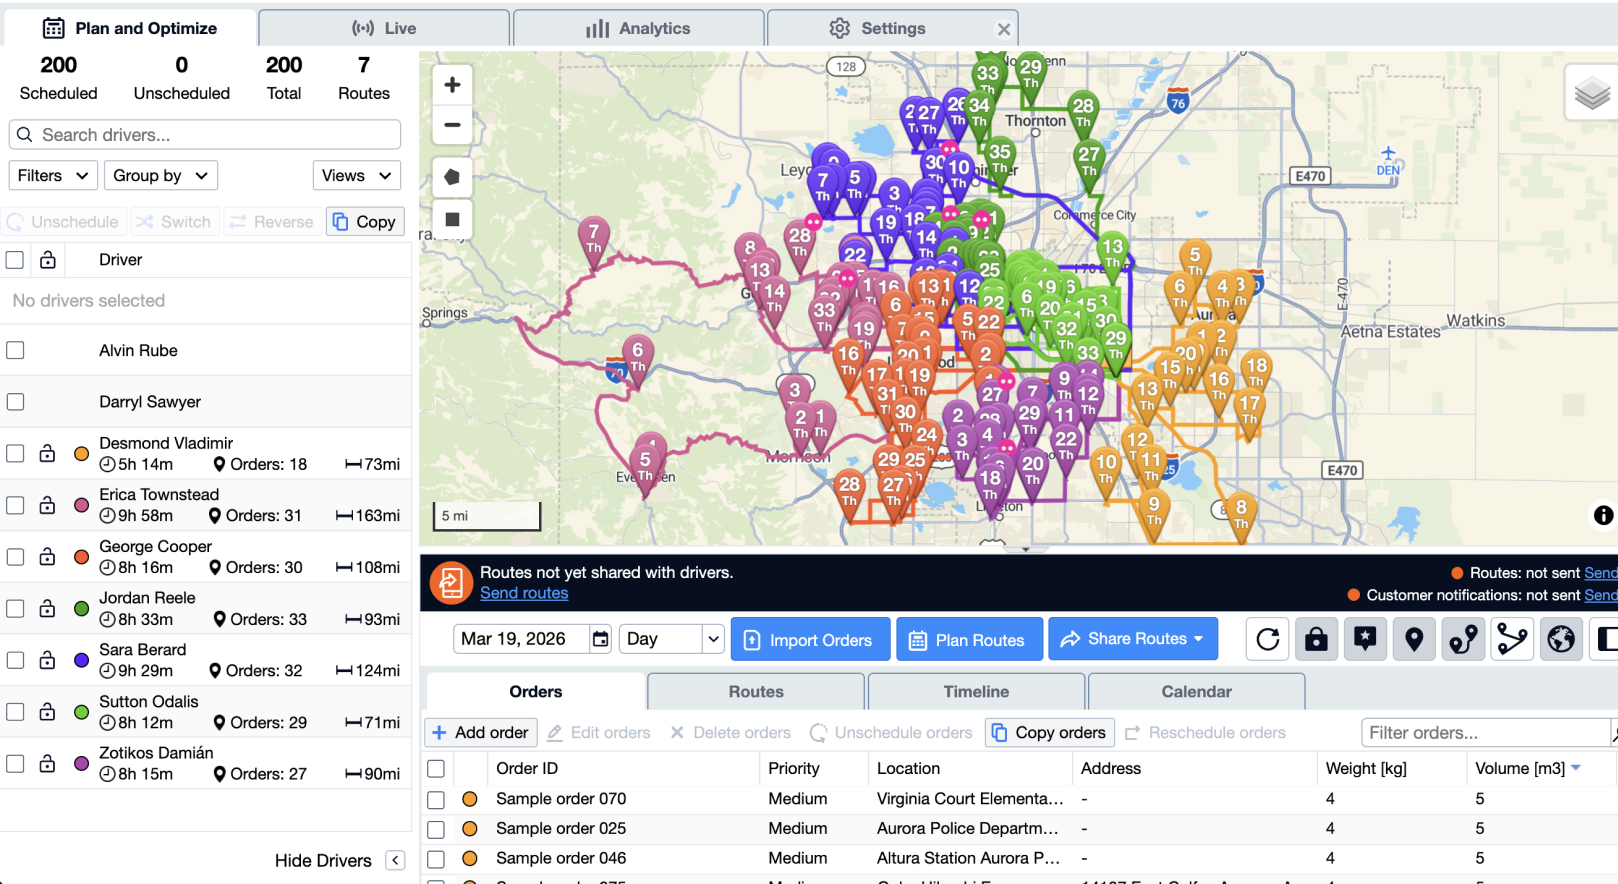This screenshot has width=1618, height=884.
Task: Toggle lock for Erica Townstead's route
Action: click(x=47, y=505)
